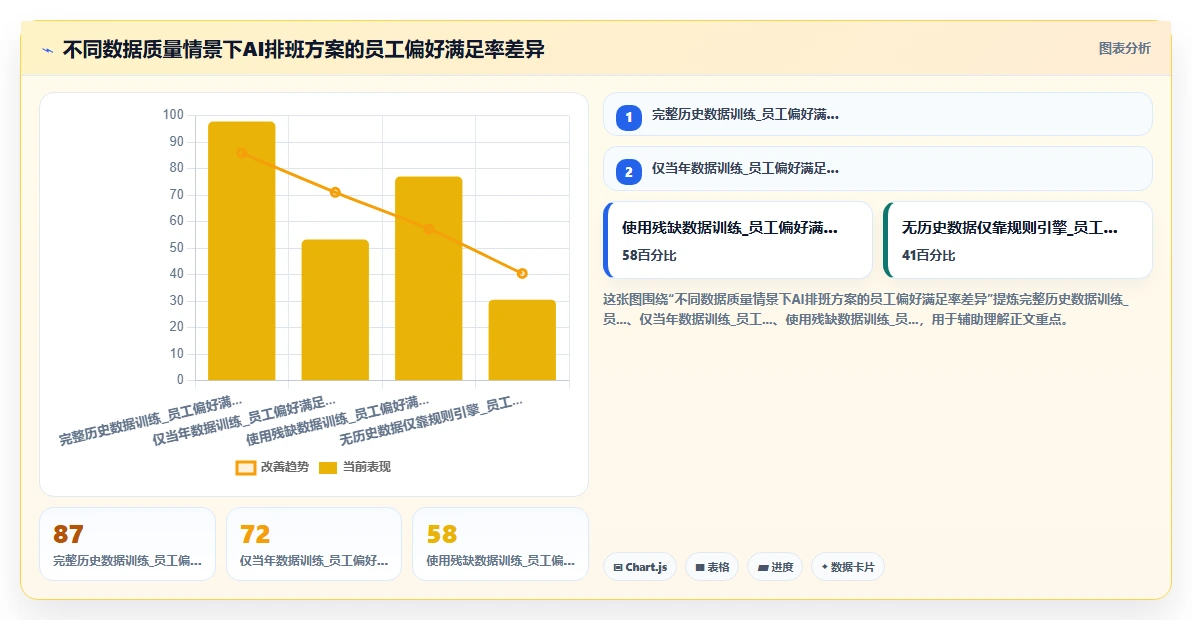Click the 数据卡片 chip diamond icon
Screen dimensions: 1192x620
(x=825, y=567)
